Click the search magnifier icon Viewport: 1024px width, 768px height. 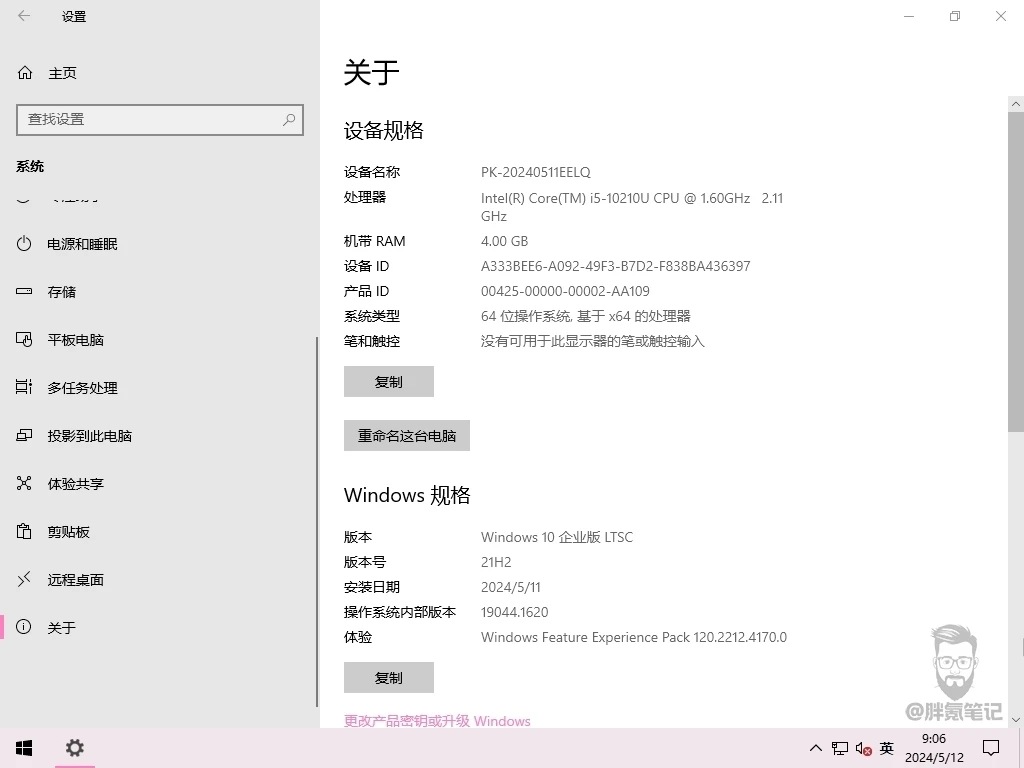289,120
